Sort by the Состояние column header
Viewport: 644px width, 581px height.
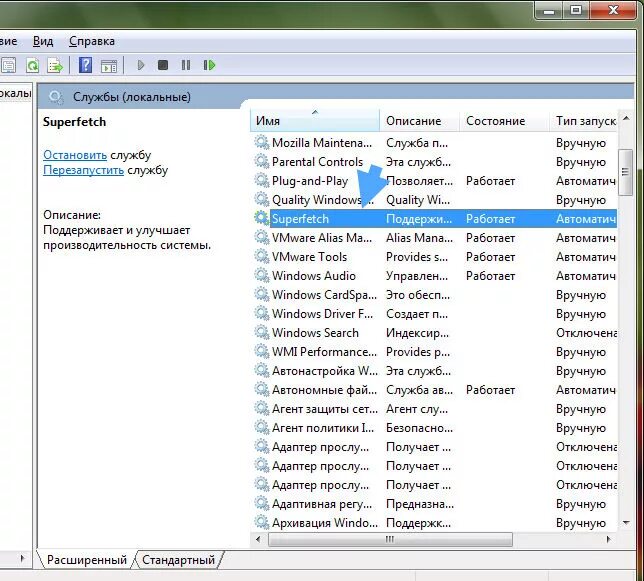(504, 121)
